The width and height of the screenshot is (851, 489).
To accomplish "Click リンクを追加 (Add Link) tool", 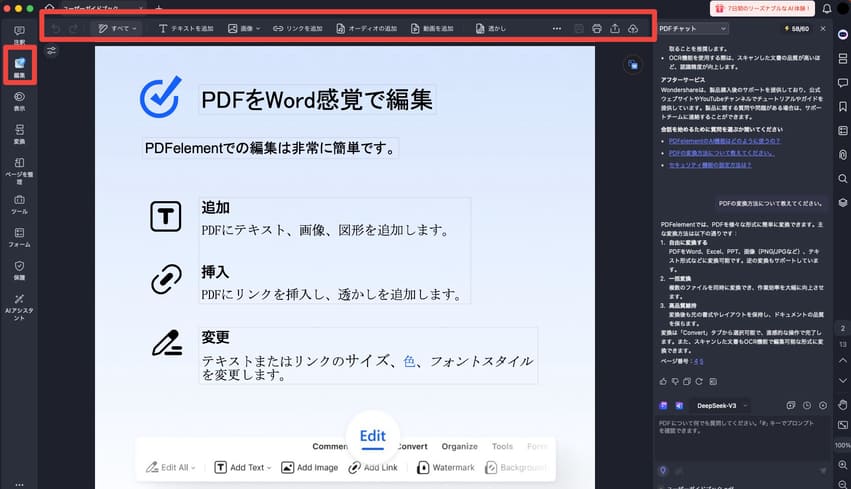I will (297, 28).
